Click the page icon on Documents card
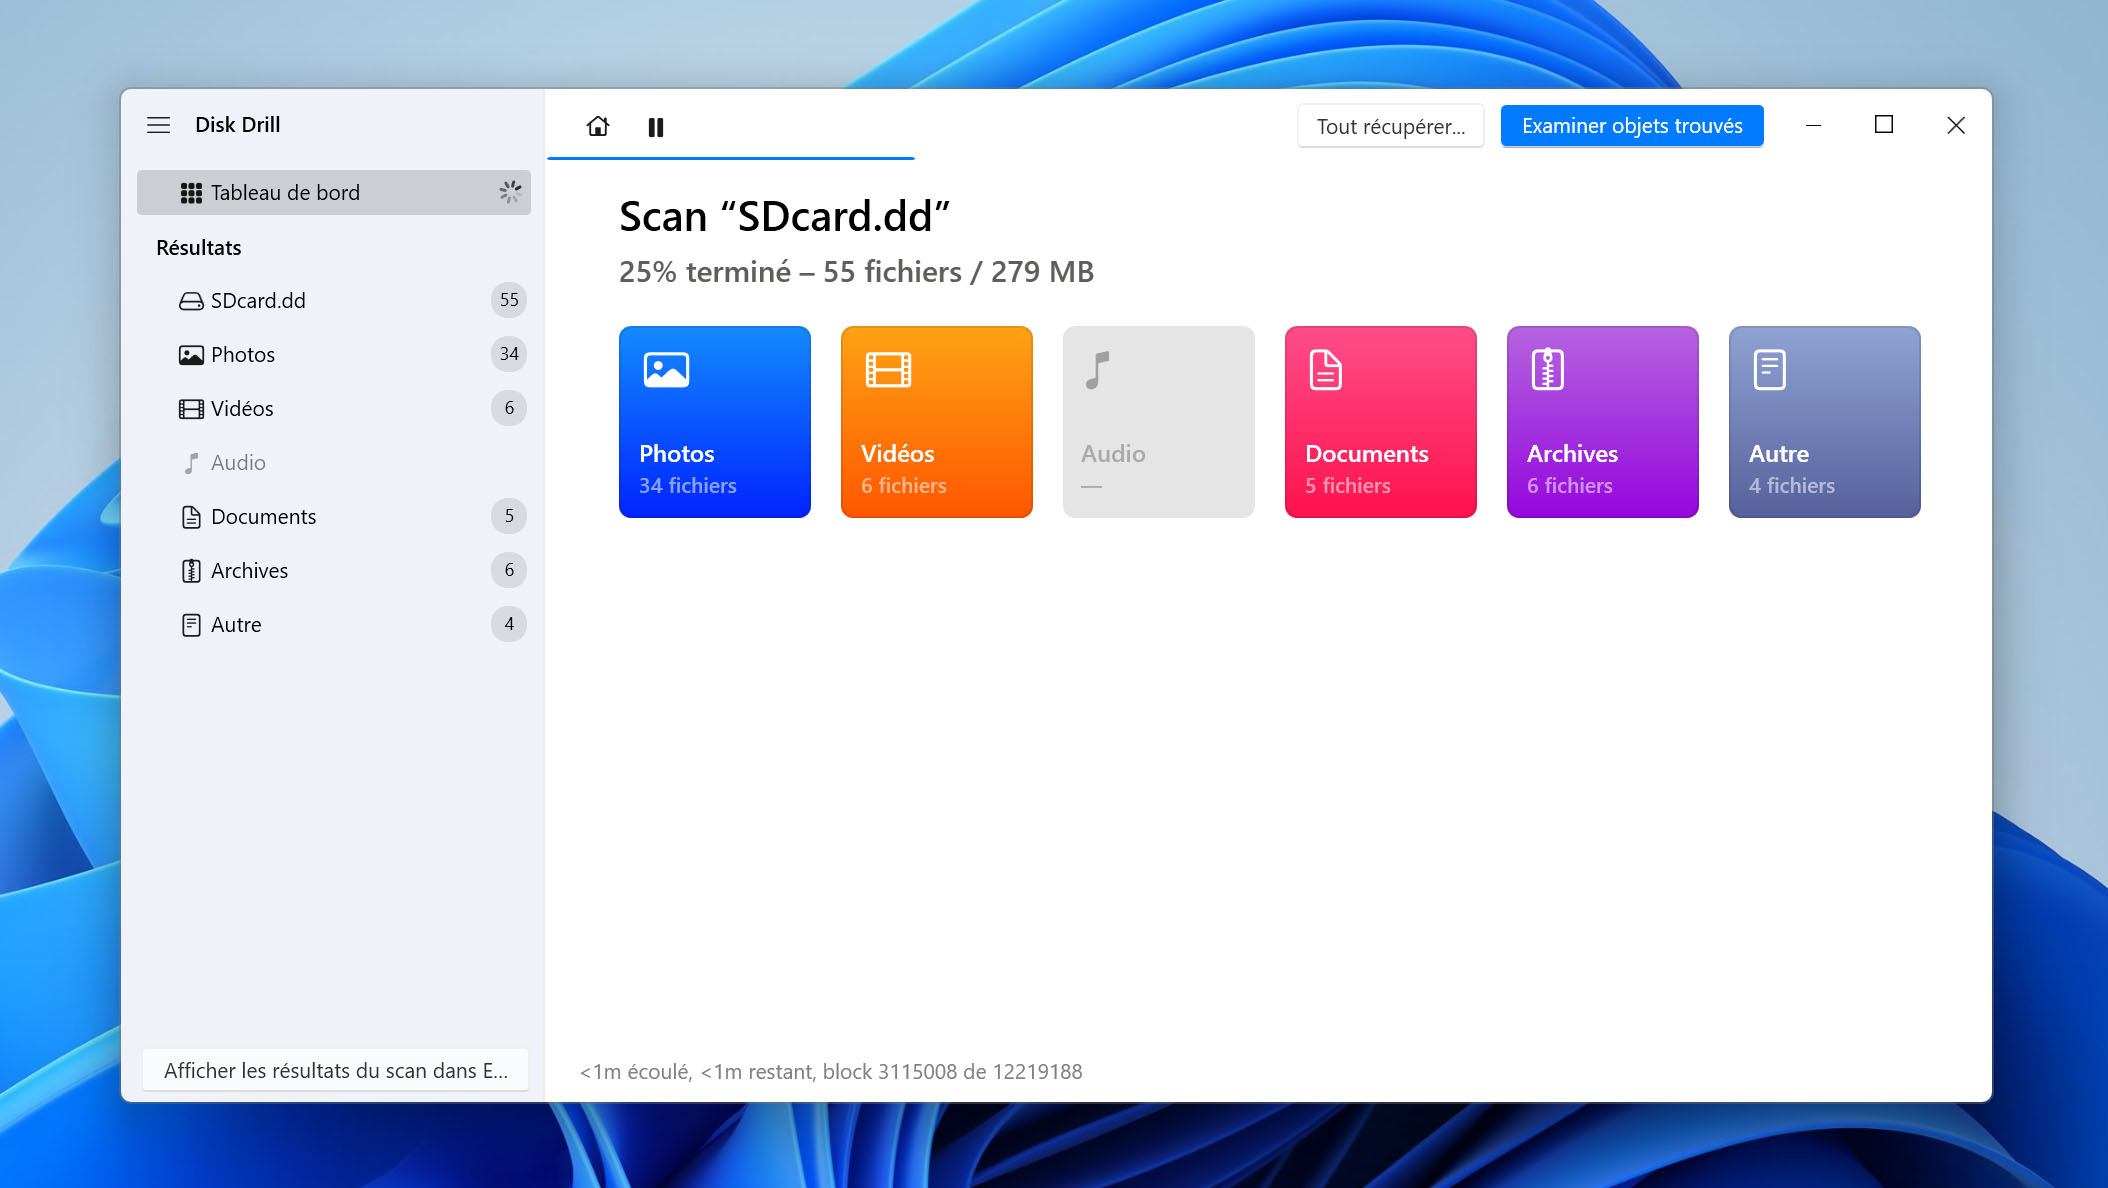The width and height of the screenshot is (2108, 1188). [1326, 370]
